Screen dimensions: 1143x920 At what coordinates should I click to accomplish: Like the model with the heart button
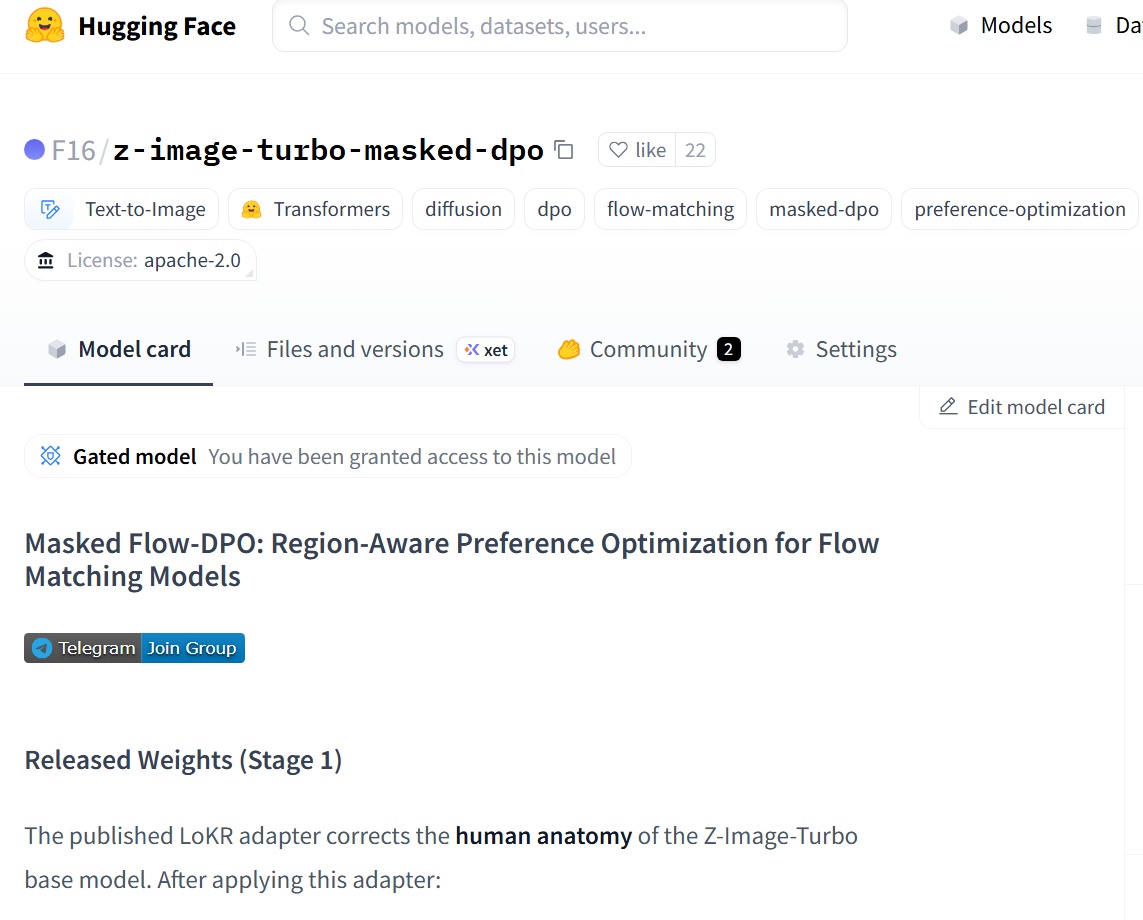[637, 150]
